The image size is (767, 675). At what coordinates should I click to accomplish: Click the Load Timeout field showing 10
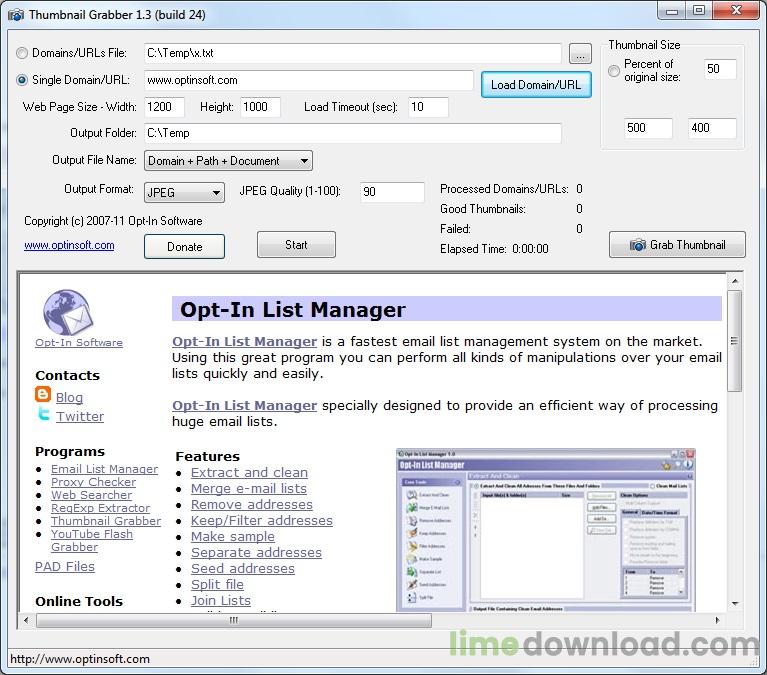pyautogui.click(x=428, y=107)
